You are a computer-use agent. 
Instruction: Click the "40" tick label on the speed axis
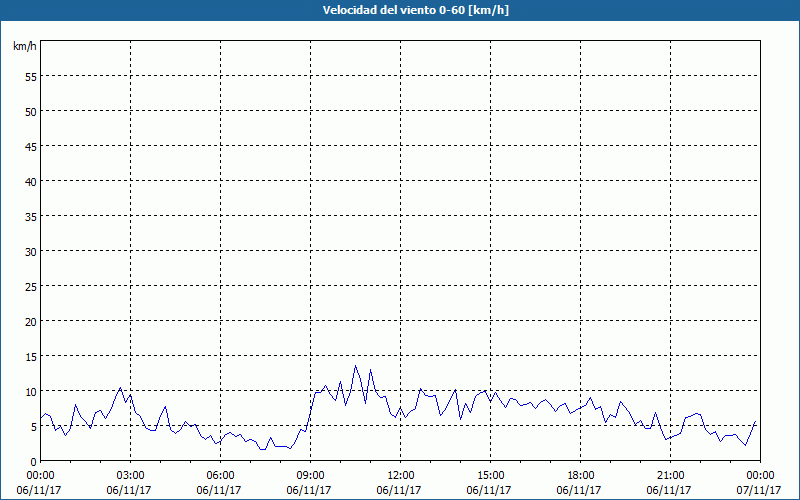31,182
